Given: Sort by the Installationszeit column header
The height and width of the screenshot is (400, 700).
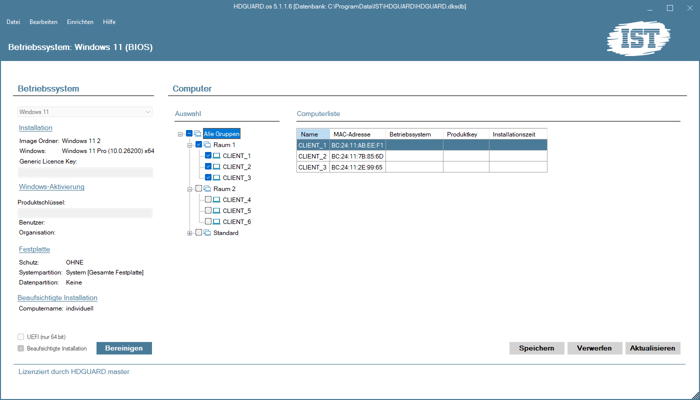Looking at the screenshot, I should (x=518, y=134).
